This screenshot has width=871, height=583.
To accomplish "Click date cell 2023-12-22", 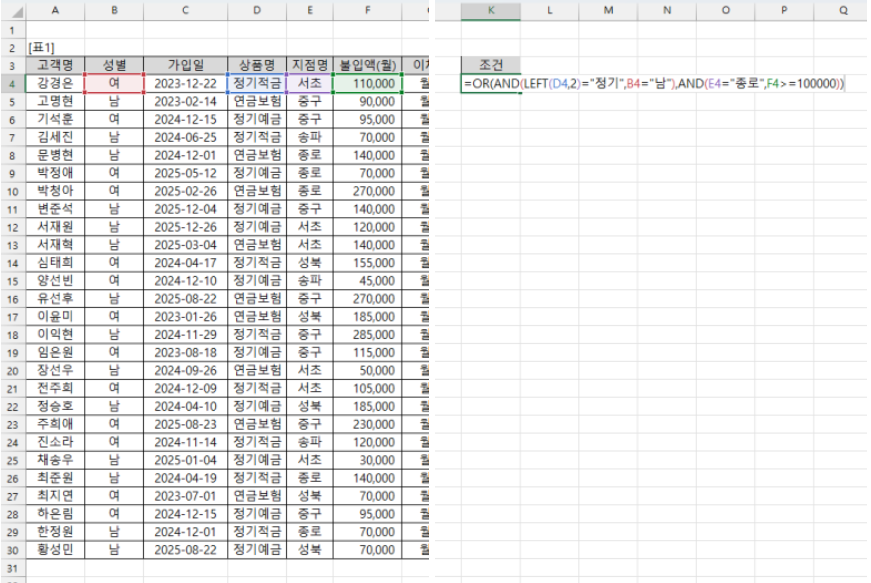I will point(185,84).
